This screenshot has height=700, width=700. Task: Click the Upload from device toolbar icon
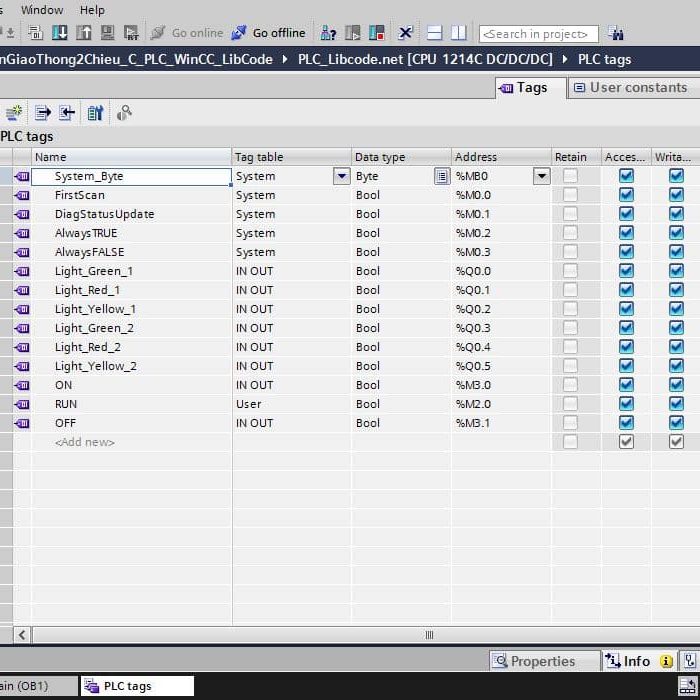point(83,33)
